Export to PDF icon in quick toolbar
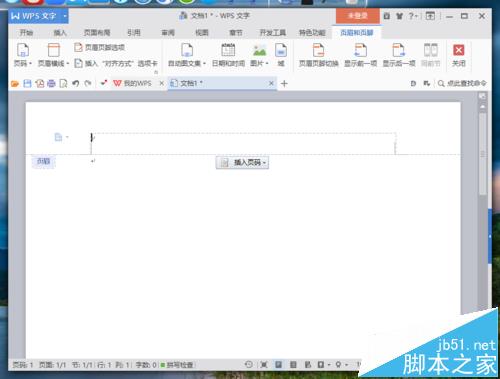 [x=40, y=83]
